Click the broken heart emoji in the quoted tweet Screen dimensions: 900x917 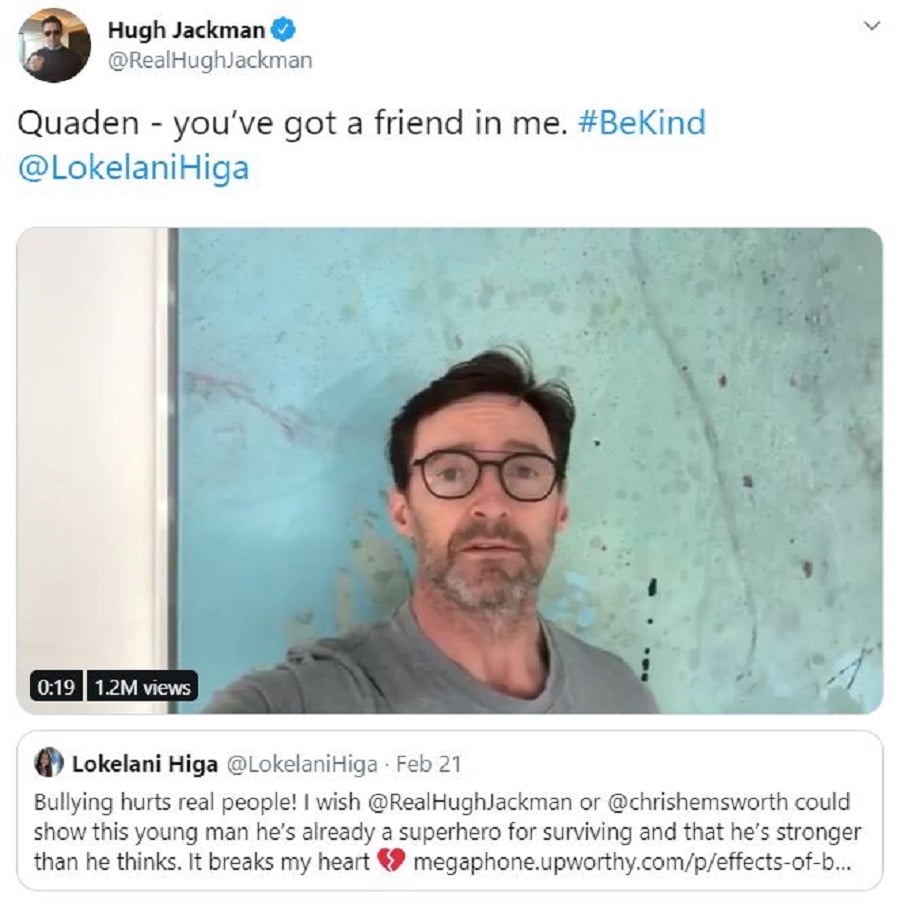click(391, 861)
